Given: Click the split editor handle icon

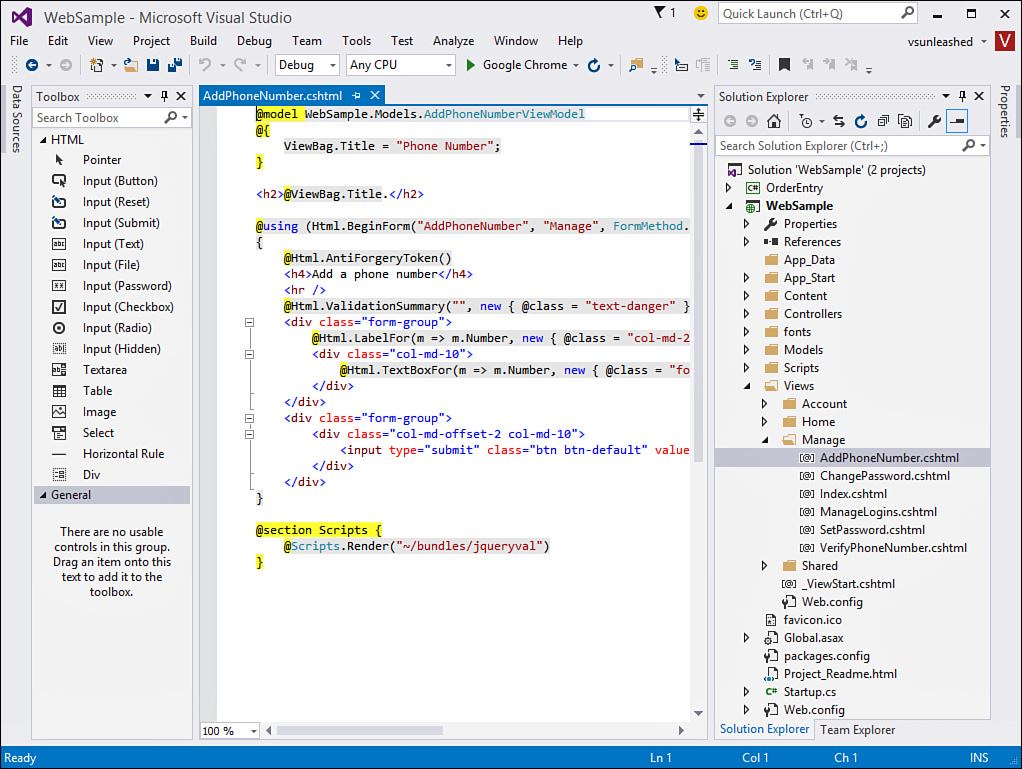Looking at the screenshot, I should pos(698,115).
